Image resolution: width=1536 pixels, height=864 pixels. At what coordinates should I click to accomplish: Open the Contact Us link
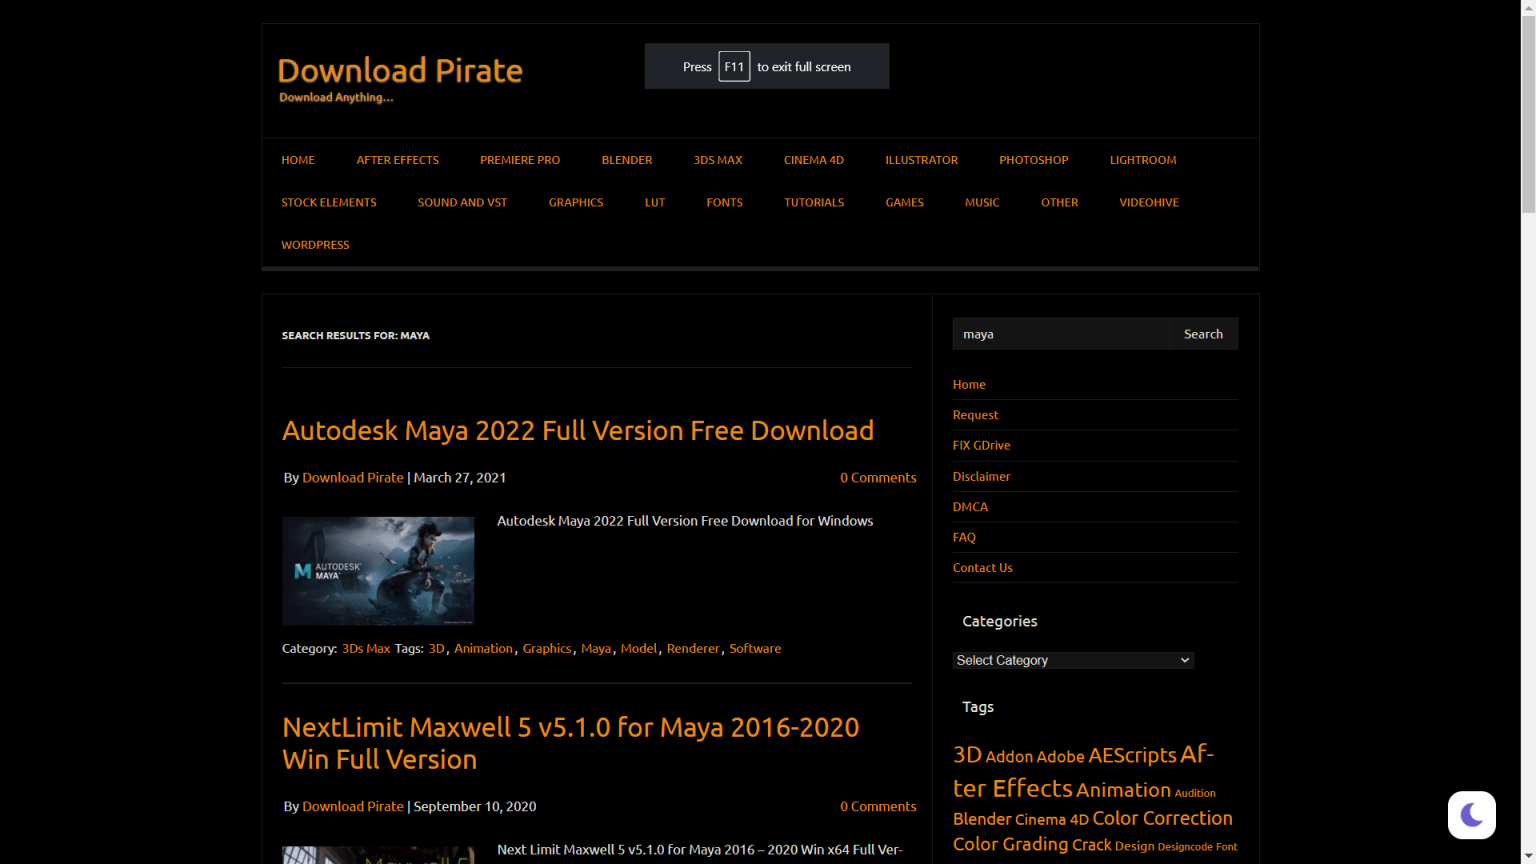tap(982, 568)
